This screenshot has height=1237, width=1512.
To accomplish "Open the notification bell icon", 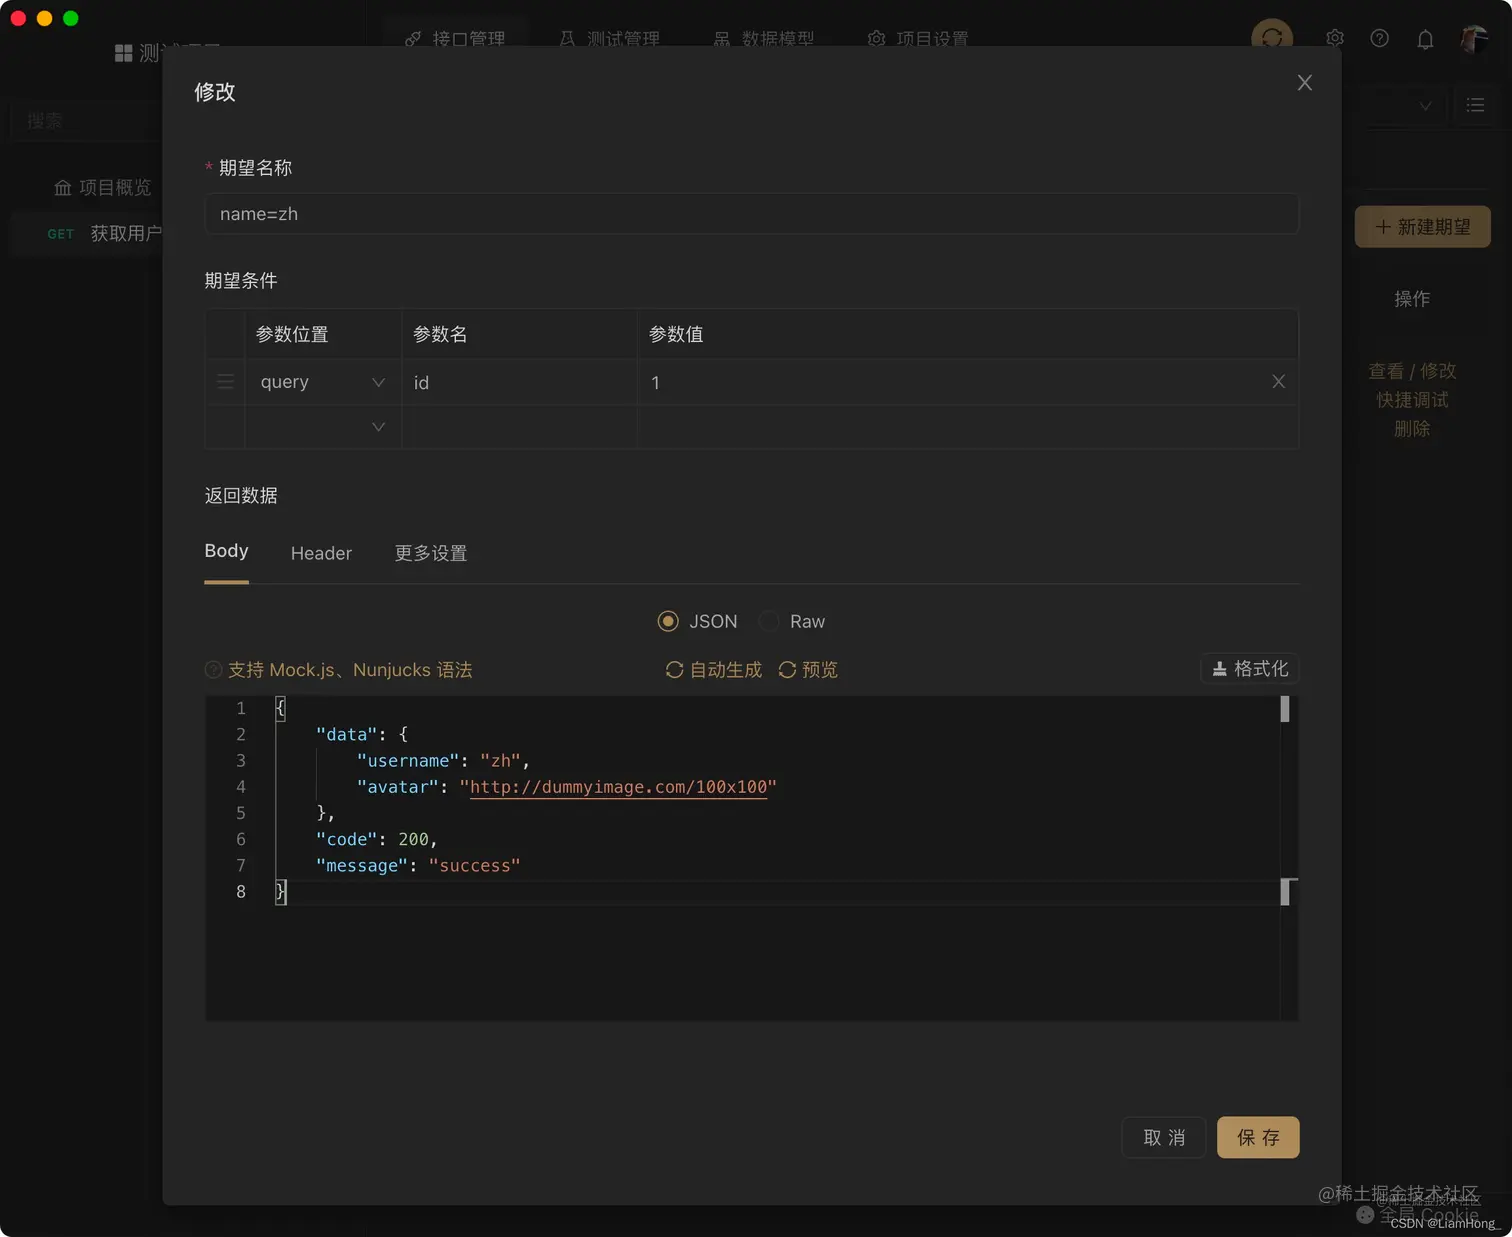I will tap(1425, 39).
